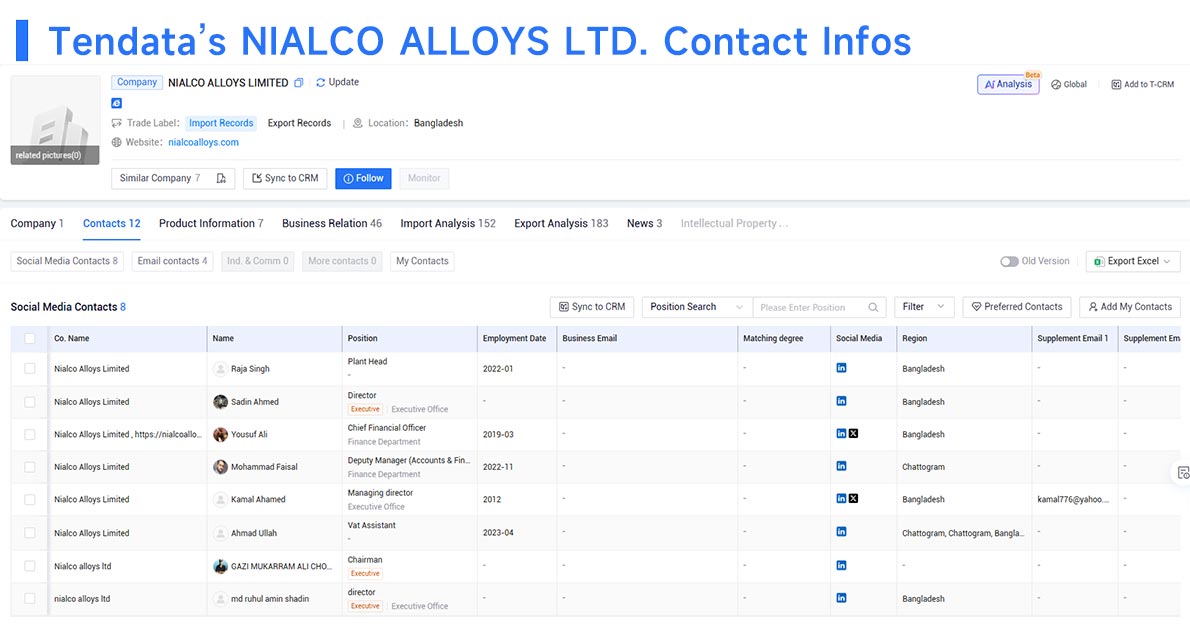Toggle the Old Version switch

(x=1009, y=261)
